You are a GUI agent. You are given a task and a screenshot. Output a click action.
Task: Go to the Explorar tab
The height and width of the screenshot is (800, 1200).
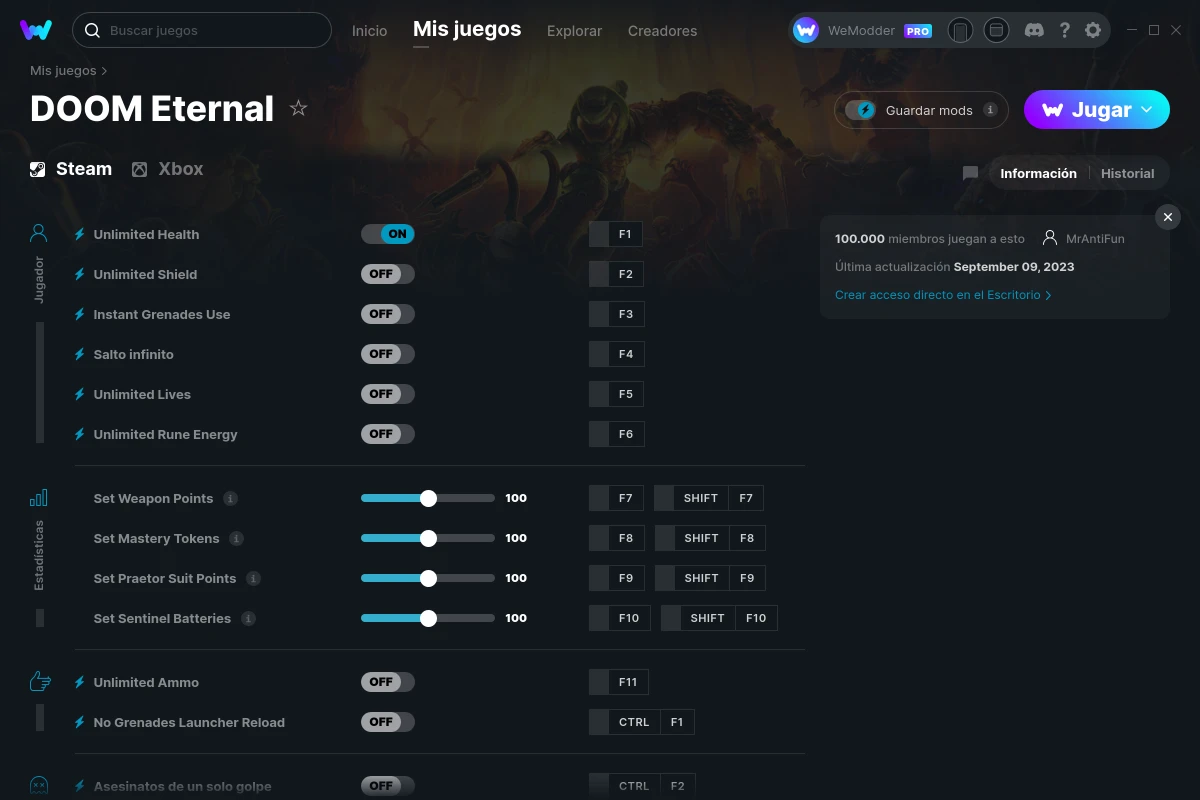coord(574,31)
